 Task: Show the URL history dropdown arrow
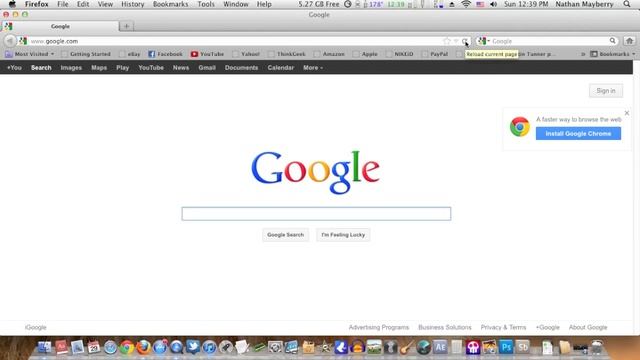[x=456, y=41]
